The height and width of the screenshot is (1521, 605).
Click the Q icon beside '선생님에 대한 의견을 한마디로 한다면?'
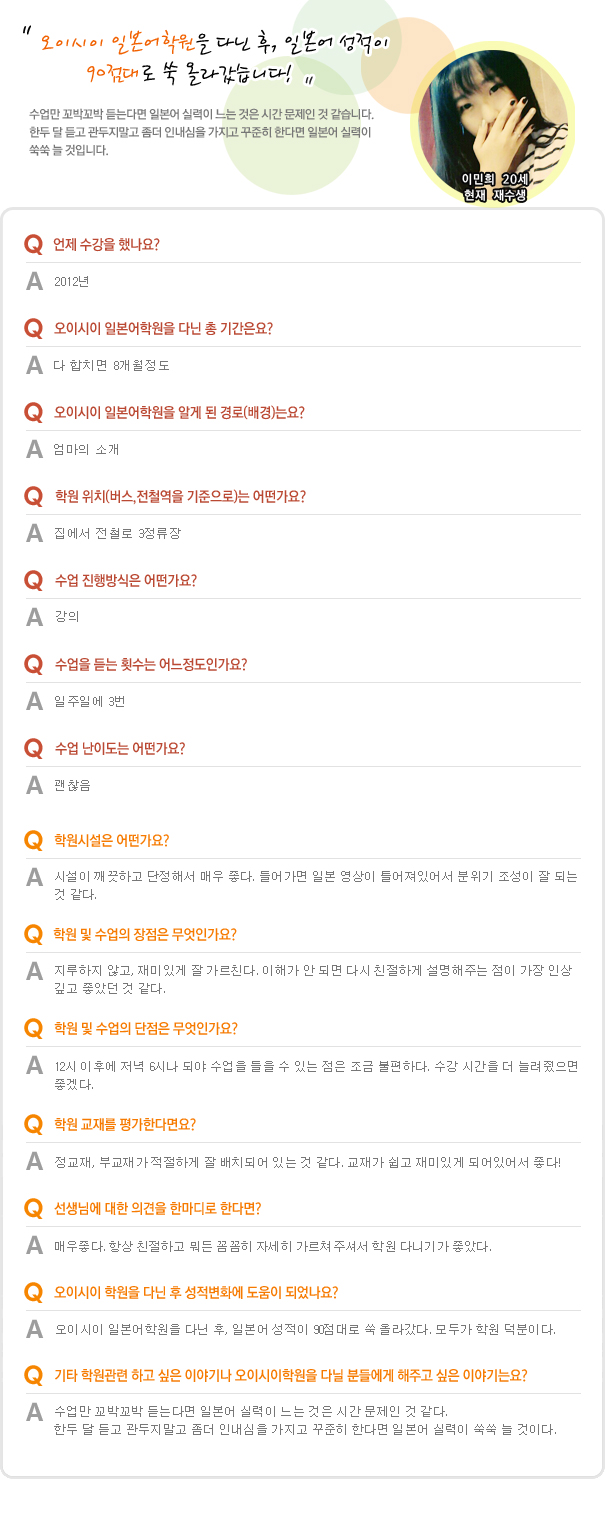point(34,1208)
